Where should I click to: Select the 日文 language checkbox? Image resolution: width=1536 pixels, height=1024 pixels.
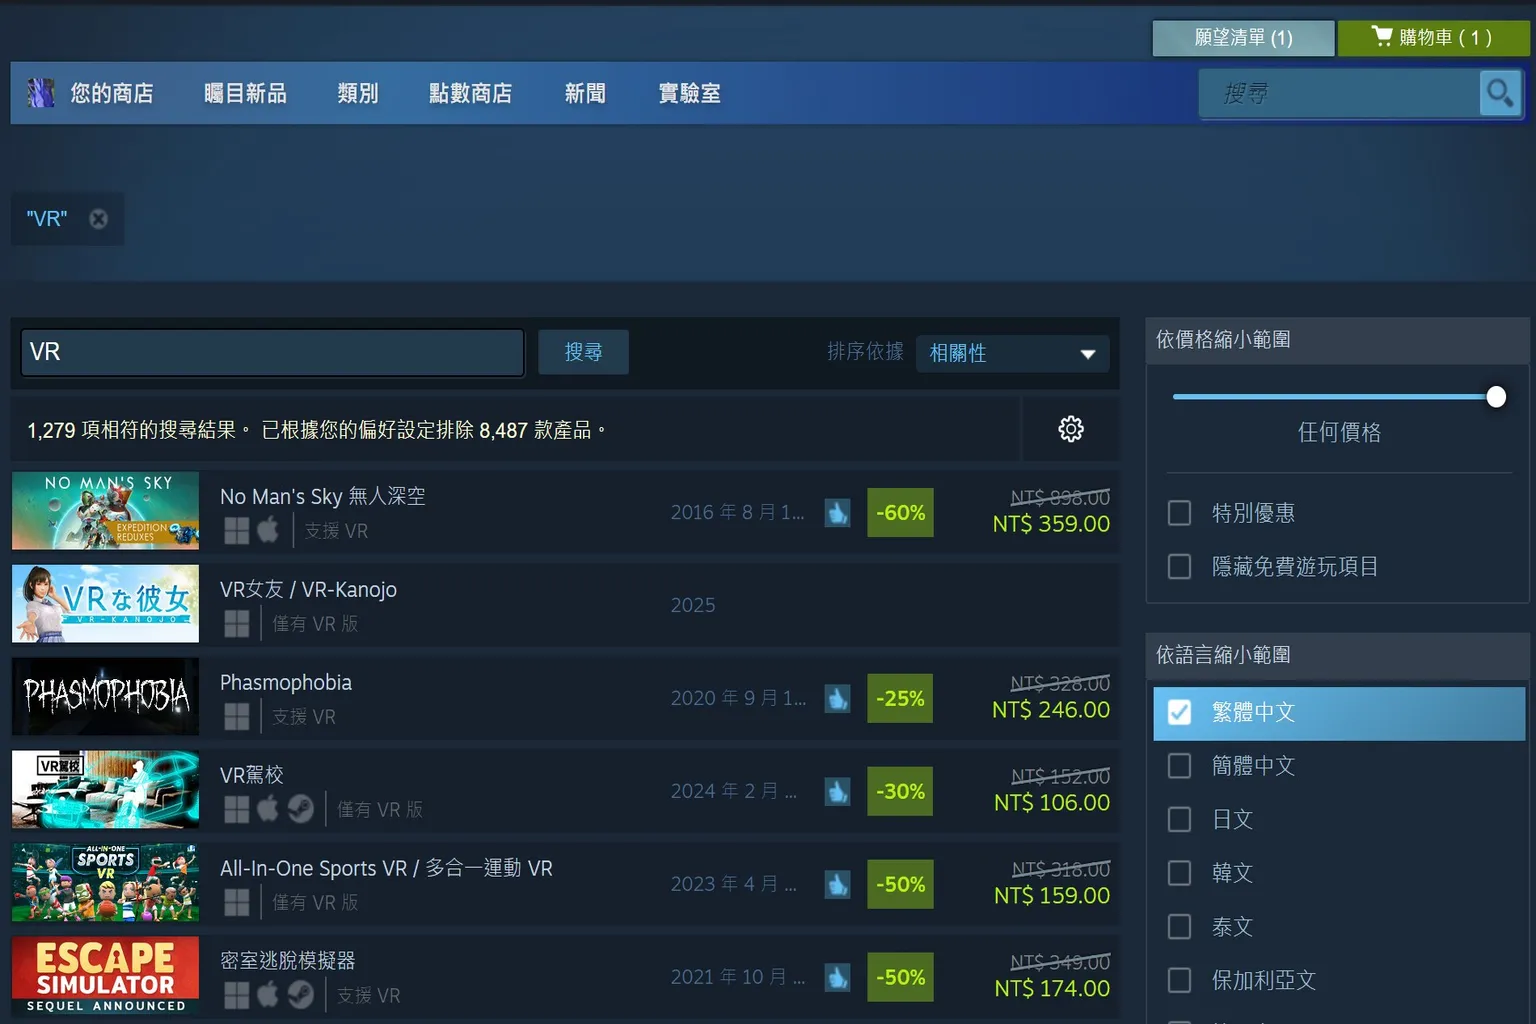1180,820
